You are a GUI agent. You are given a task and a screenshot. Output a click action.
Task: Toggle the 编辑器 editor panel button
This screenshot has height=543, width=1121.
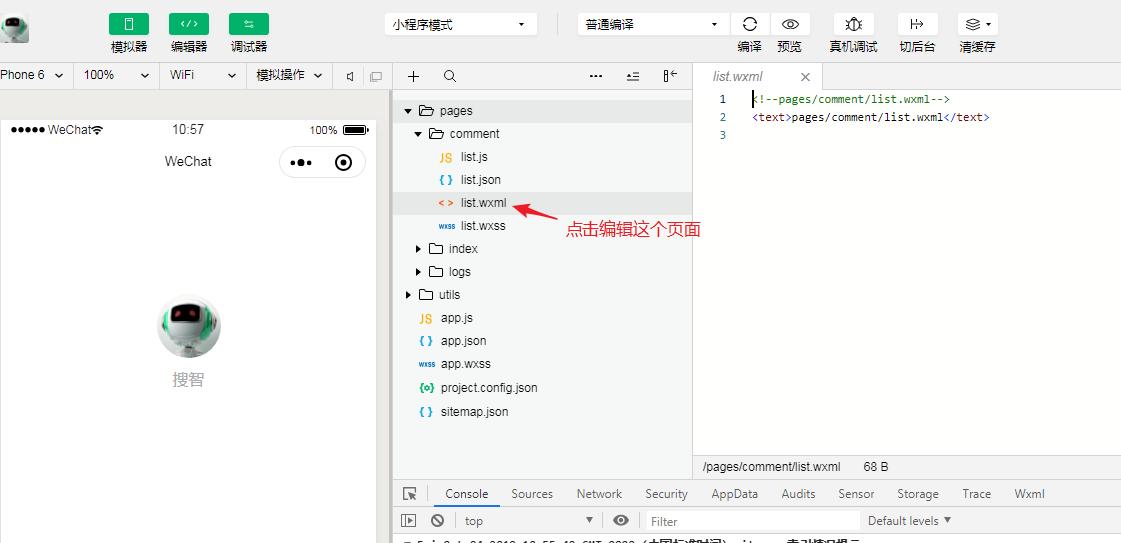[x=189, y=24]
